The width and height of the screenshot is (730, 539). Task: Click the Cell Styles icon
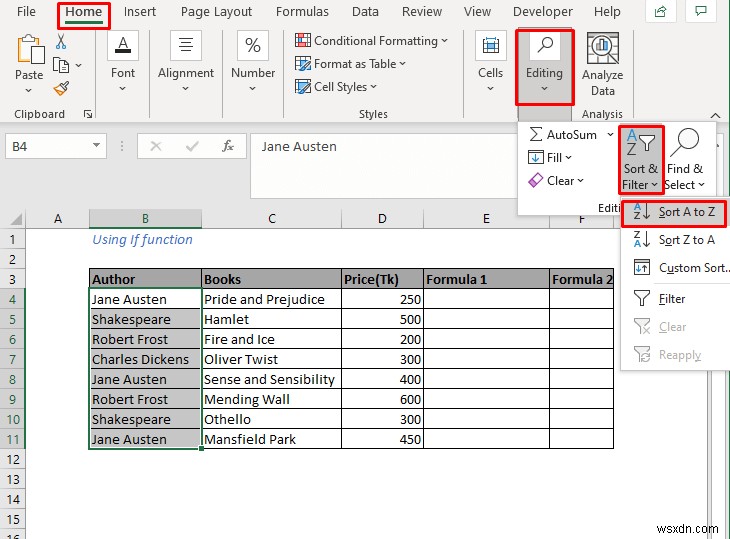point(303,86)
